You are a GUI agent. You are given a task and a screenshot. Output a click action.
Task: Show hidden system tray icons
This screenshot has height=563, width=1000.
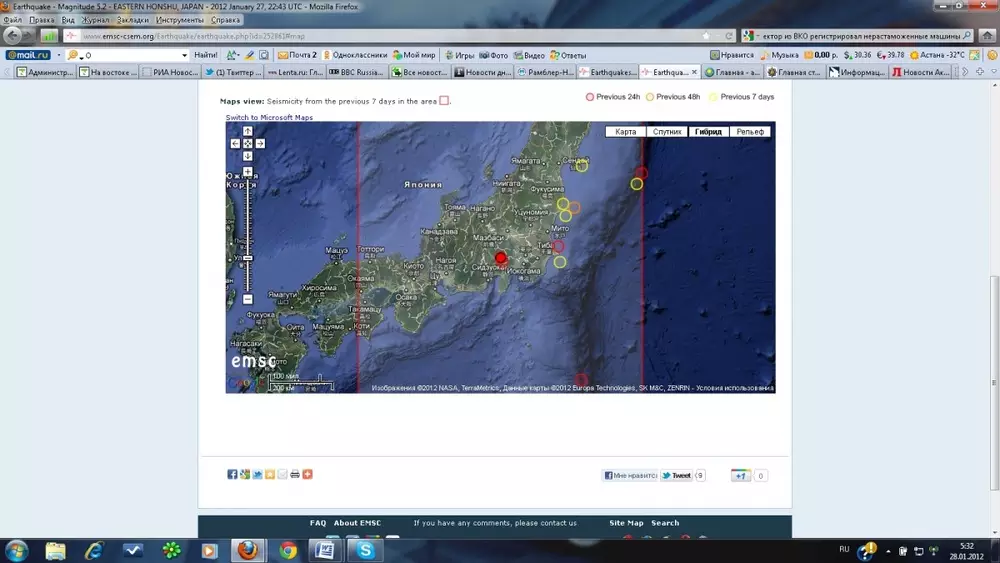coord(886,550)
